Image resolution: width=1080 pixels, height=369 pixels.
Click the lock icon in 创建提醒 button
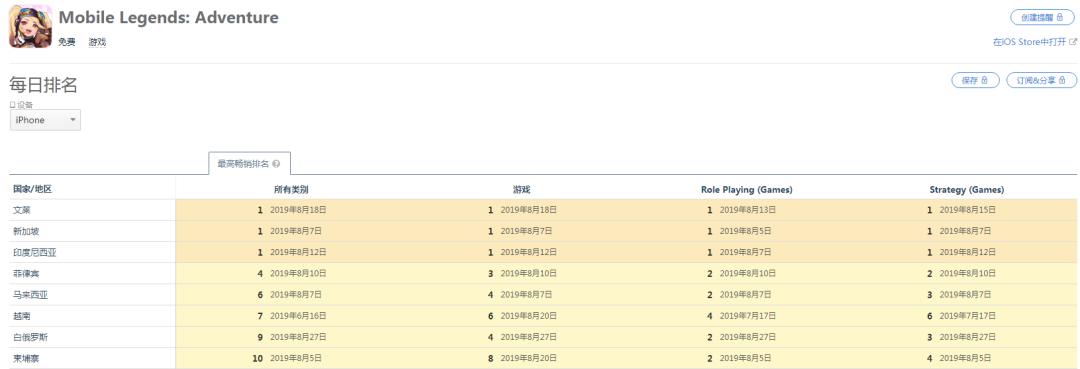[1060, 18]
